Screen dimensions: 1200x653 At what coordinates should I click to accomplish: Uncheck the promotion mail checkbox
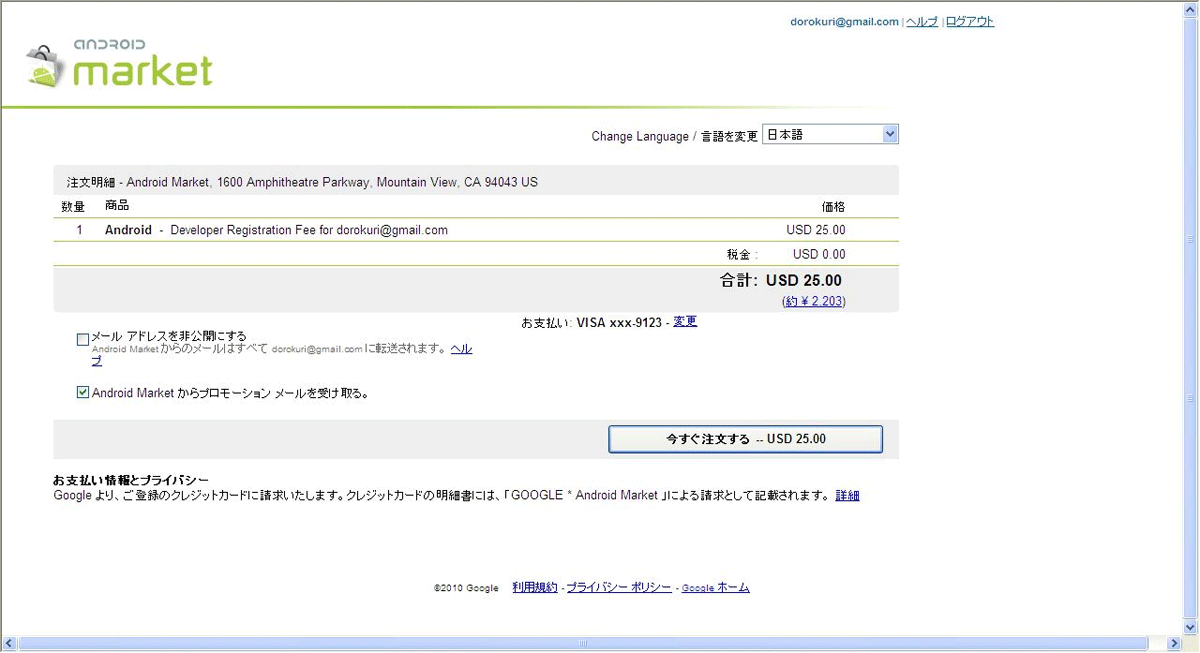[x=83, y=392]
